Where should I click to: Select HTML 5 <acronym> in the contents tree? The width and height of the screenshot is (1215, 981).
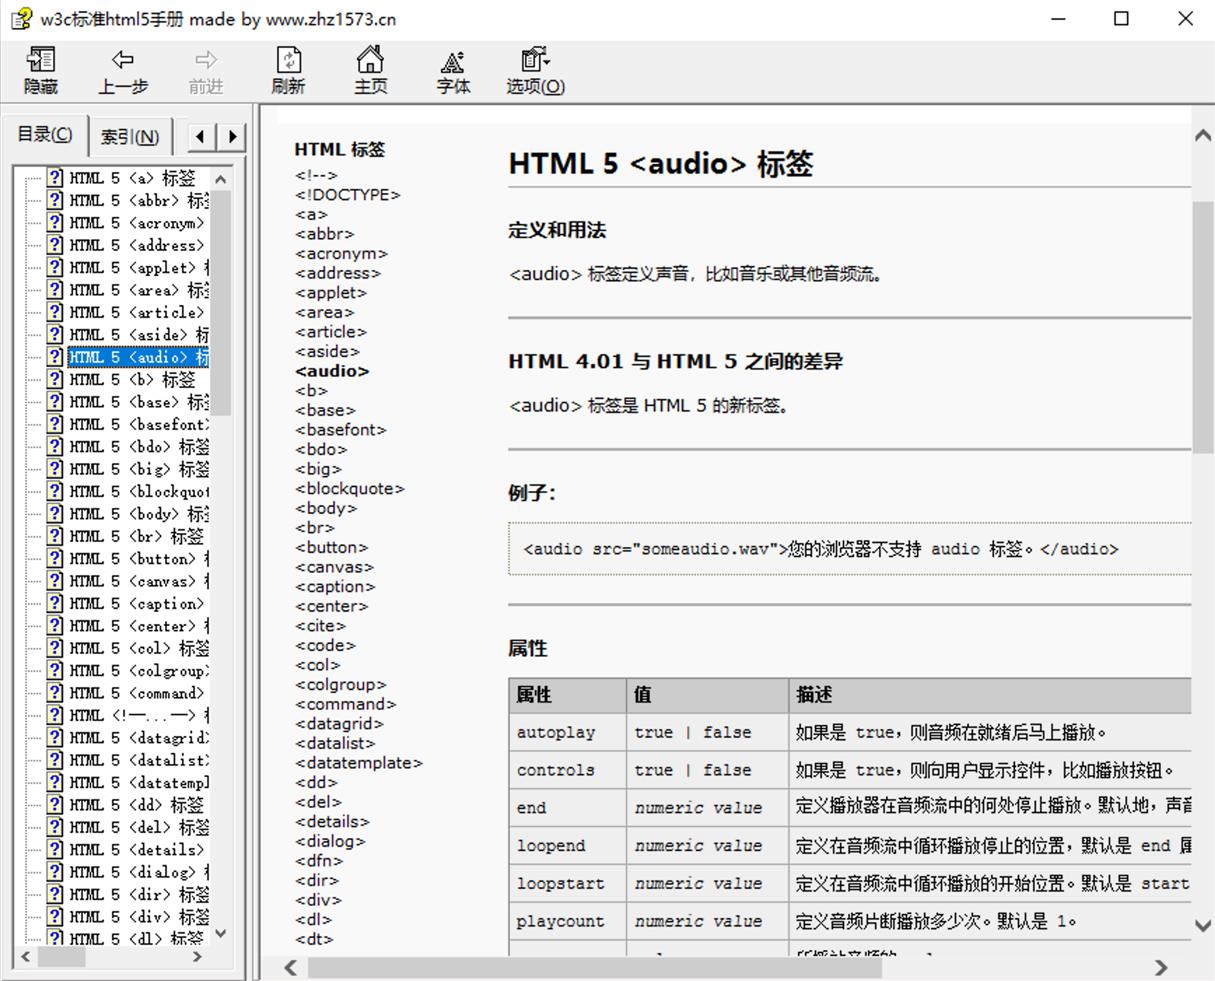(138, 223)
